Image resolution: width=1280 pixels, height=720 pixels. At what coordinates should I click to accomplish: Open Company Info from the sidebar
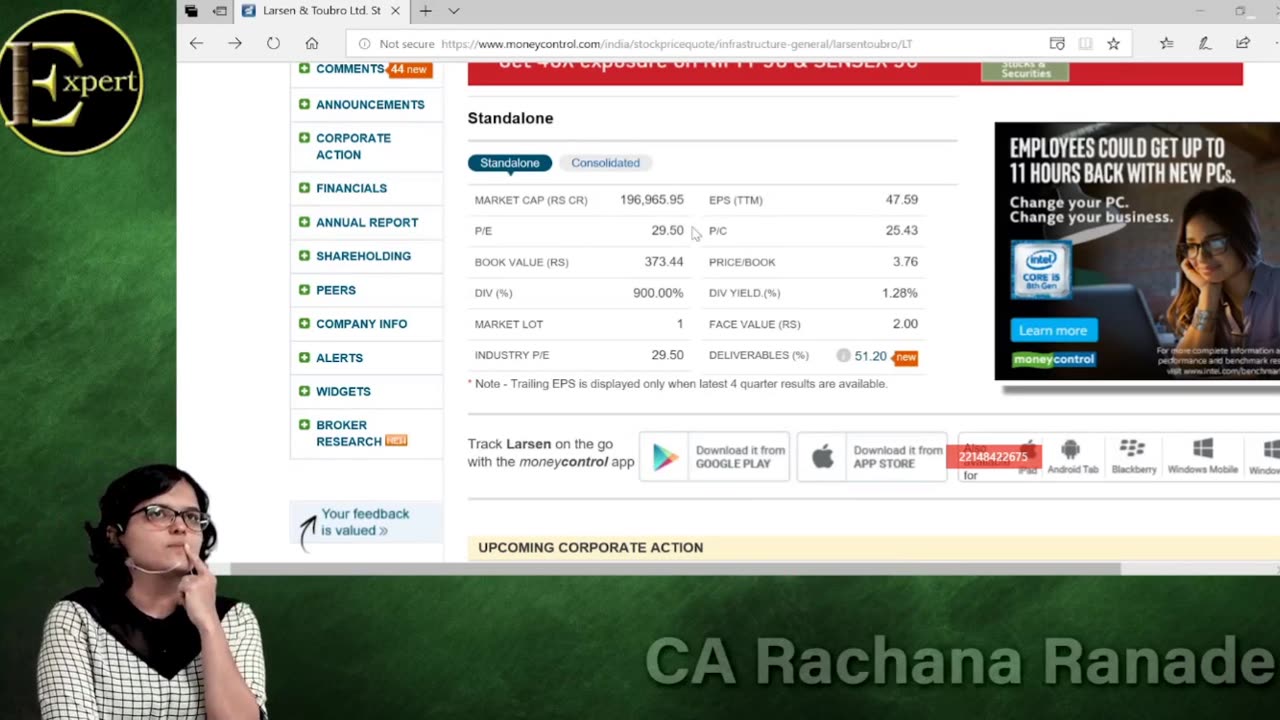(x=361, y=324)
